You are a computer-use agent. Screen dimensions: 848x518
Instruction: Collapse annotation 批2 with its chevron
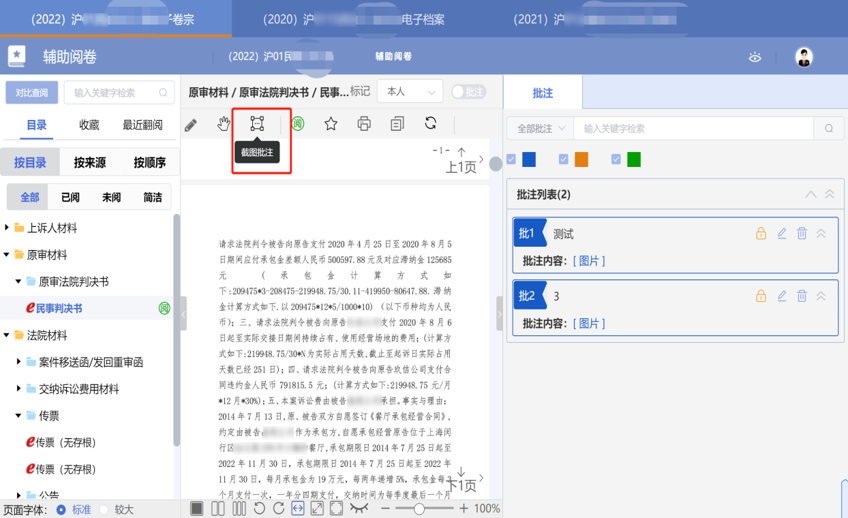click(x=821, y=296)
